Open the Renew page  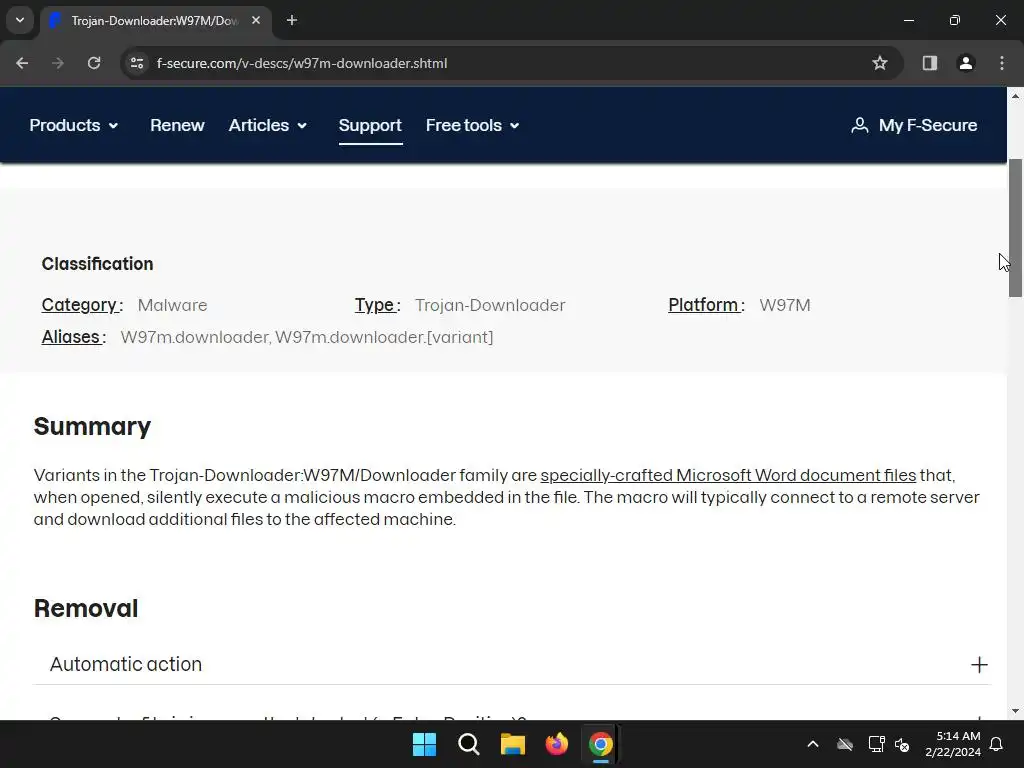[177, 125]
